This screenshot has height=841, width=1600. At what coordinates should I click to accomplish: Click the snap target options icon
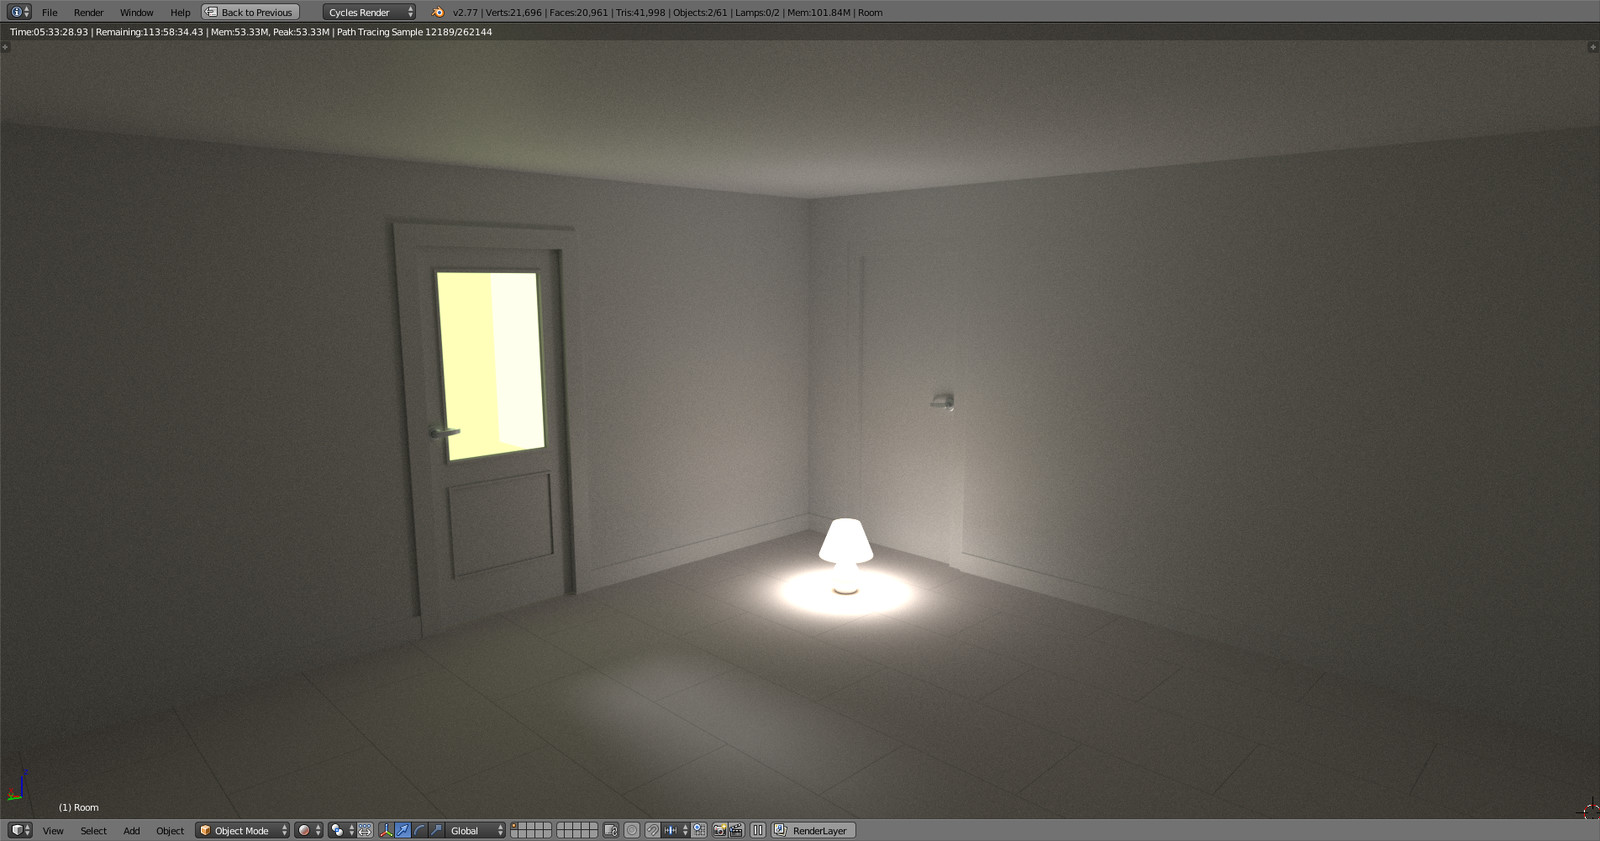tap(699, 830)
